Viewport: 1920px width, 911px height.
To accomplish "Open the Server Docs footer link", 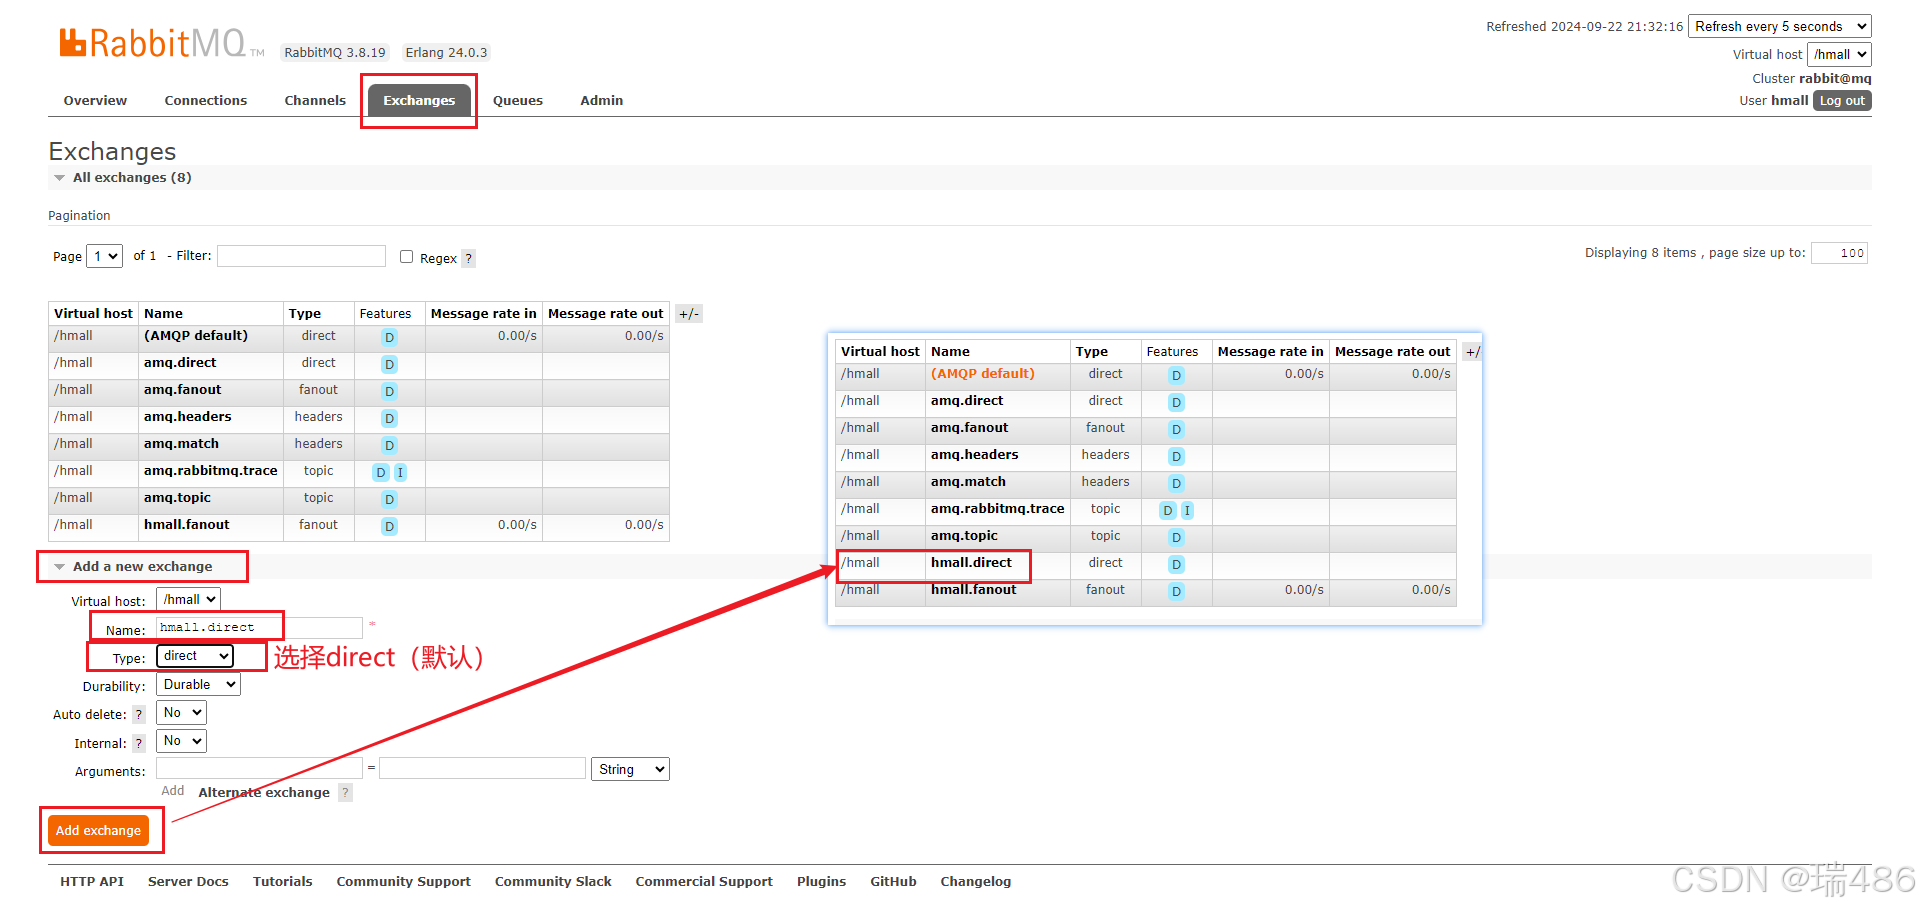I will (x=188, y=882).
